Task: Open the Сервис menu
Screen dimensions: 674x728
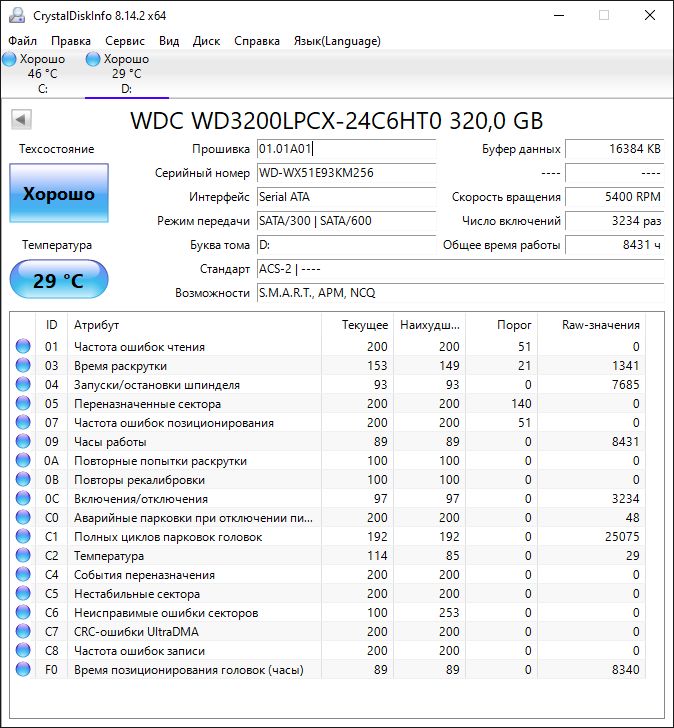Action: (x=125, y=41)
